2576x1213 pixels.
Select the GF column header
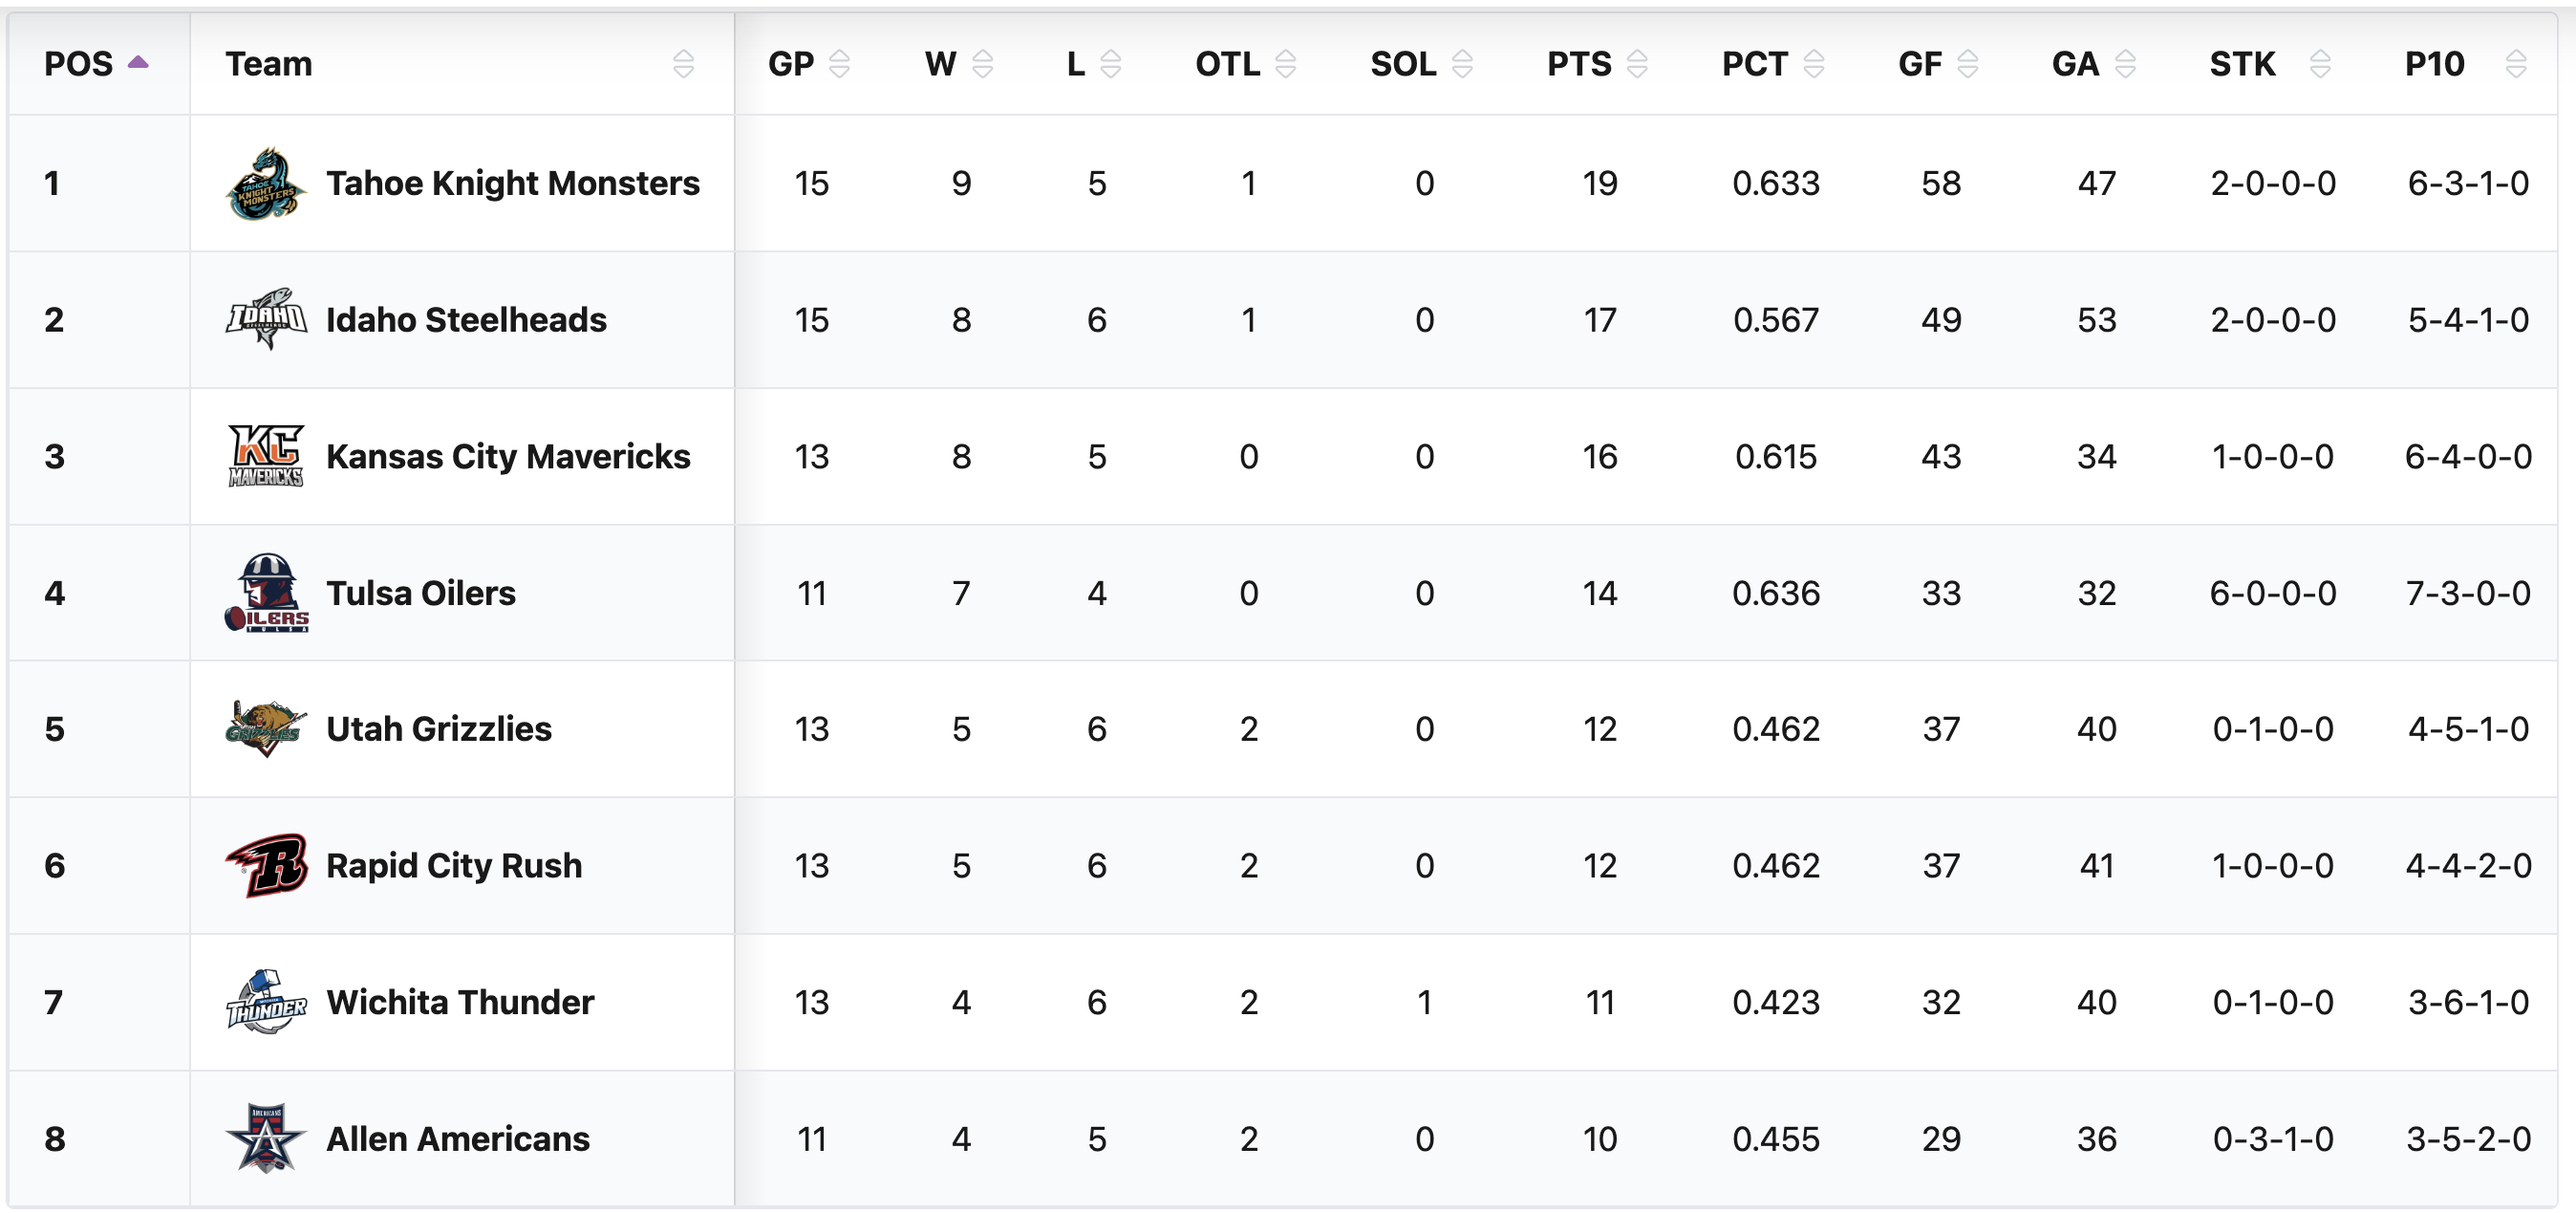point(1920,64)
